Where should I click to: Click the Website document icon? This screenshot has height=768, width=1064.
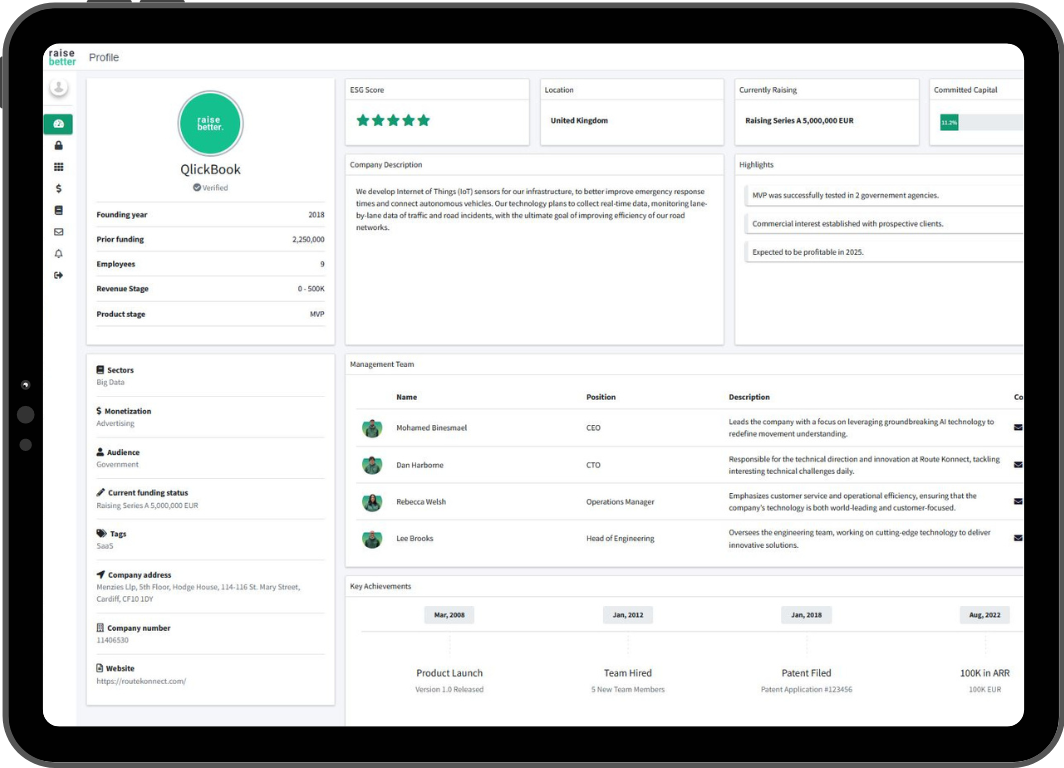[x=100, y=668]
